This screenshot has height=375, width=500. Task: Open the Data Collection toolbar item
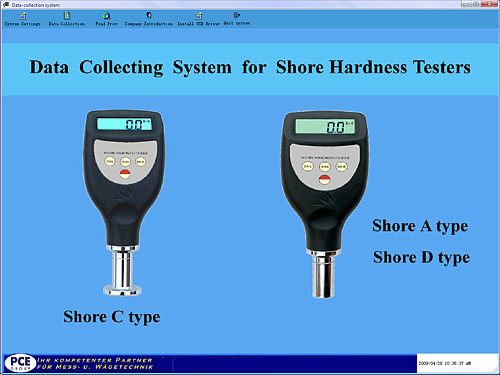pos(67,19)
